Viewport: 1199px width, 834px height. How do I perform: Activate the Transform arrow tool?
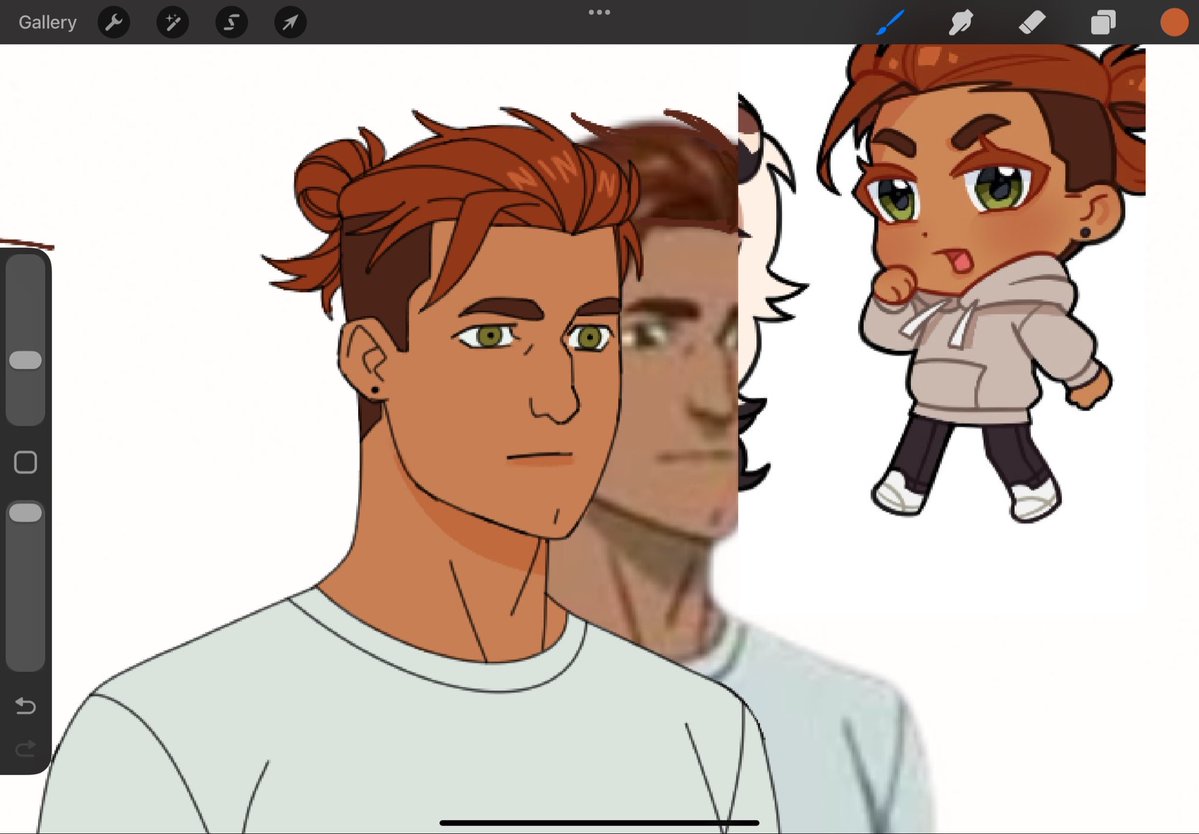[291, 22]
